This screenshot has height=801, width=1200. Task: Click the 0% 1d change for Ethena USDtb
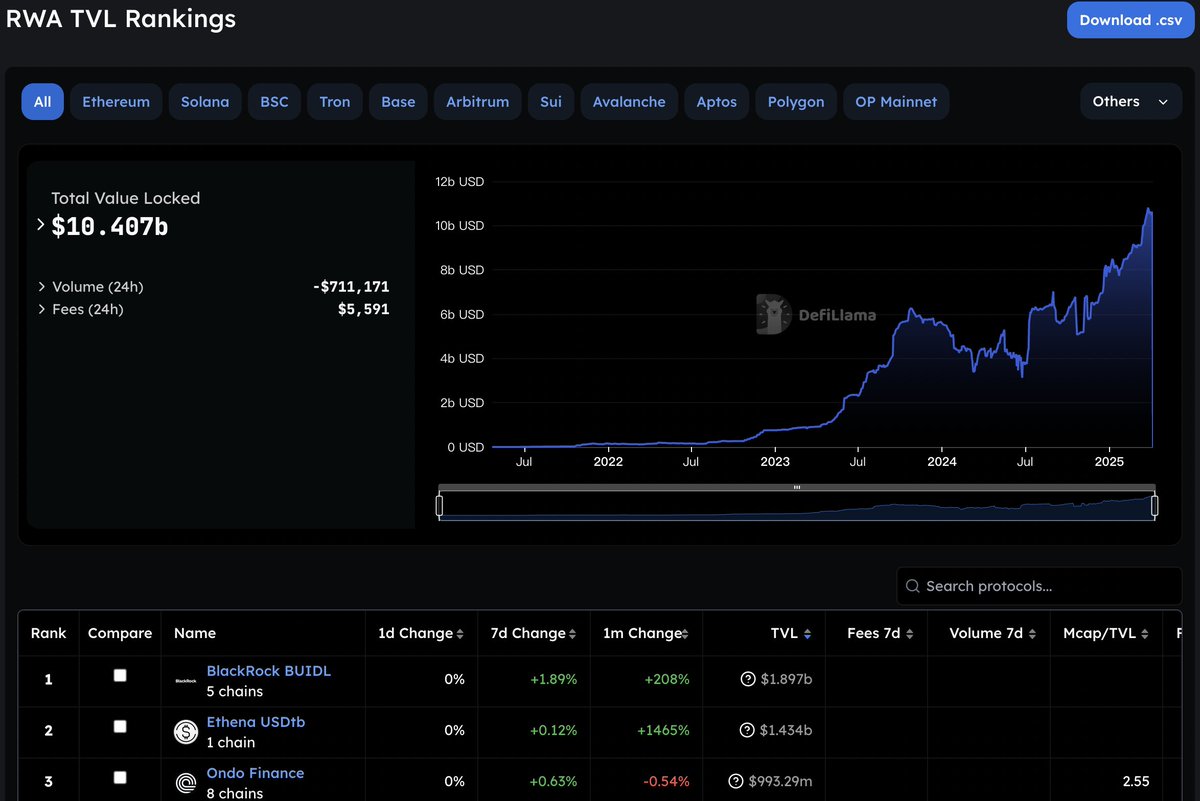coord(455,731)
